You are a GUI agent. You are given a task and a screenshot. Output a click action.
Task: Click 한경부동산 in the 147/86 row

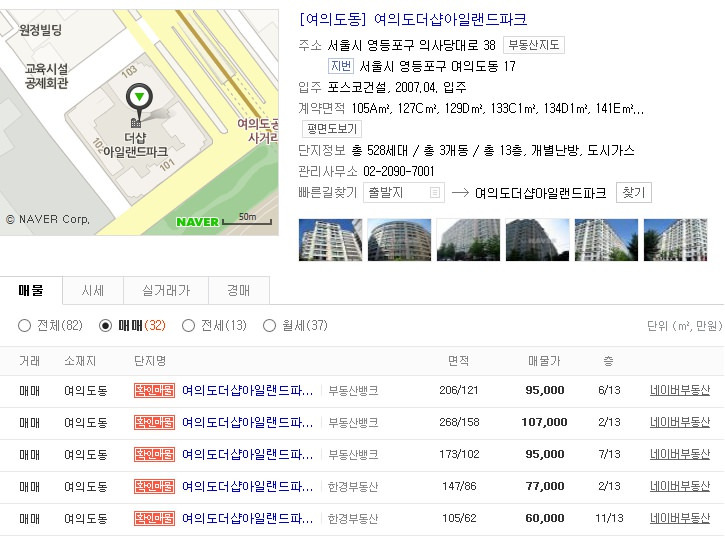pyautogui.click(x=353, y=487)
